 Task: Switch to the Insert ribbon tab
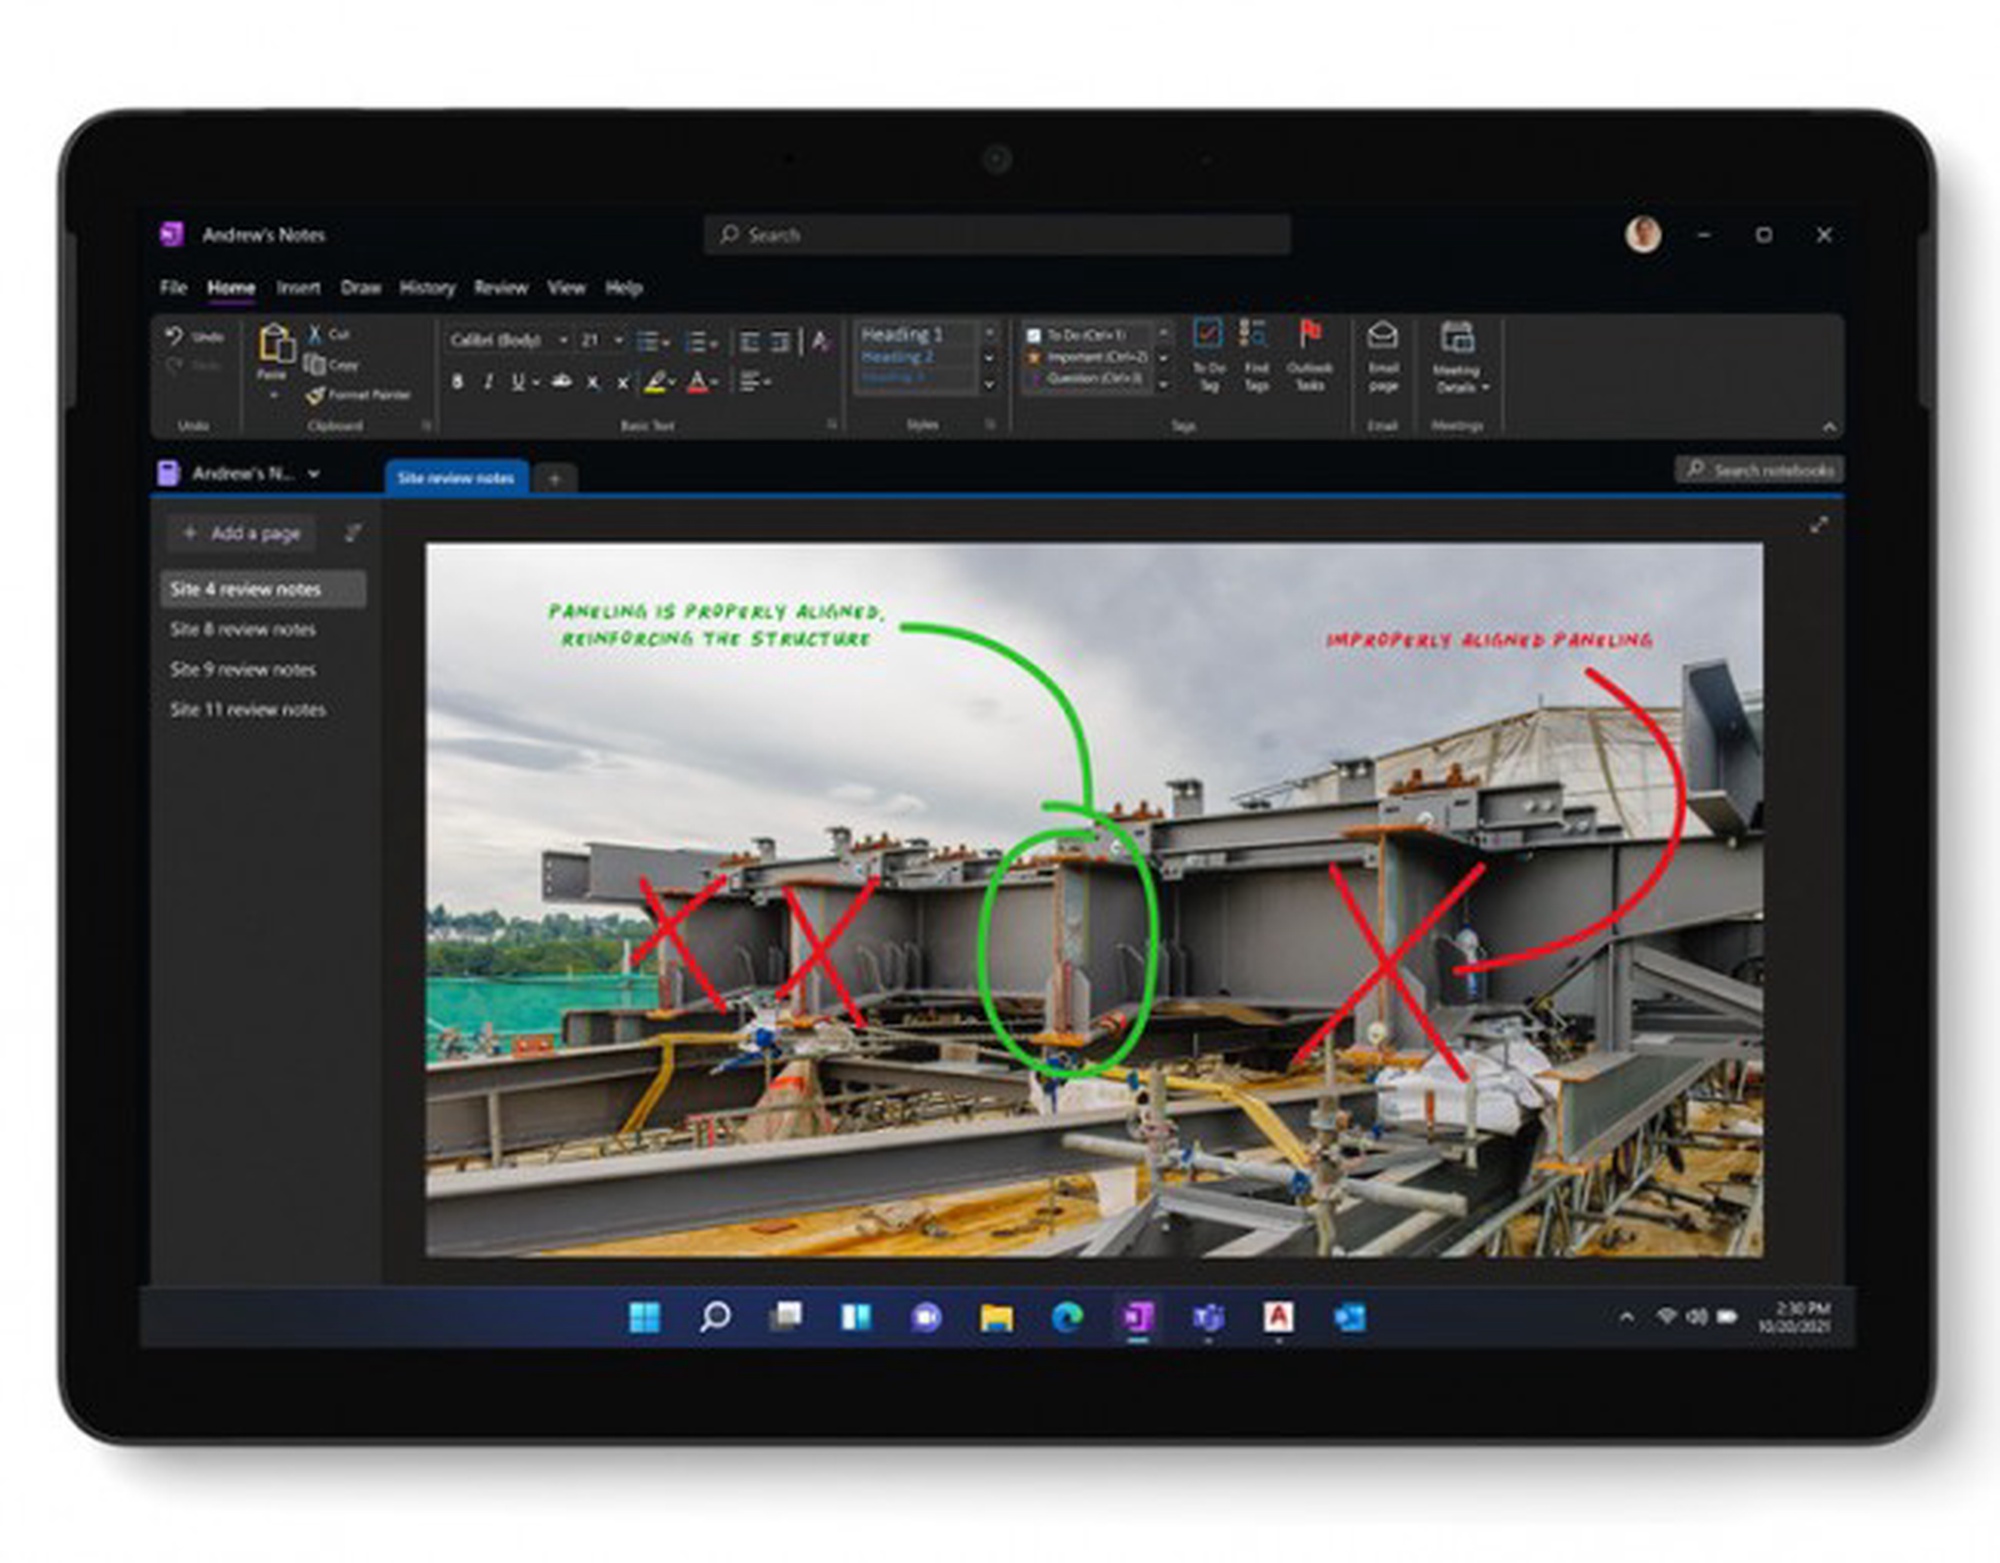pos(298,288)
